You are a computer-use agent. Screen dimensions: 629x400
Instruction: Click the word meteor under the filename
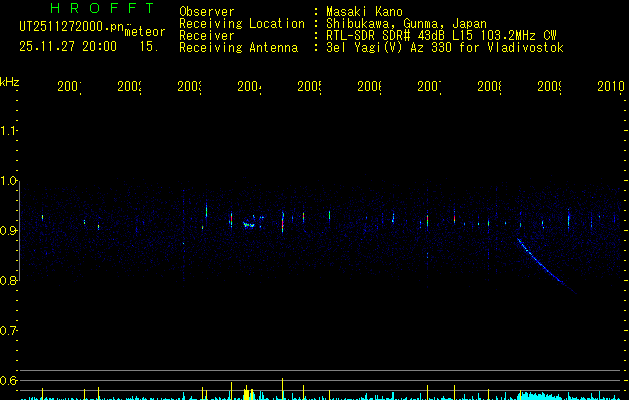(145, 32)
